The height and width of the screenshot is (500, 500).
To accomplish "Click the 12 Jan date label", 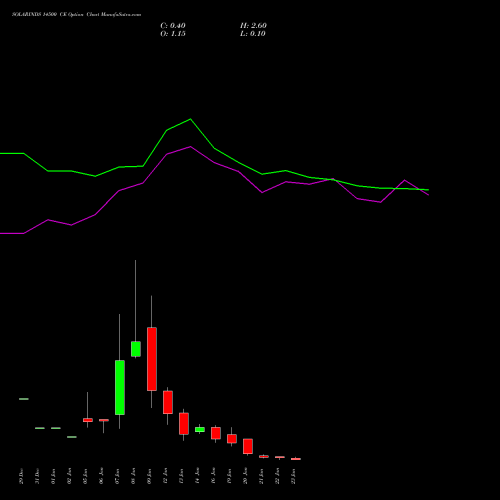I will [166, 476].
